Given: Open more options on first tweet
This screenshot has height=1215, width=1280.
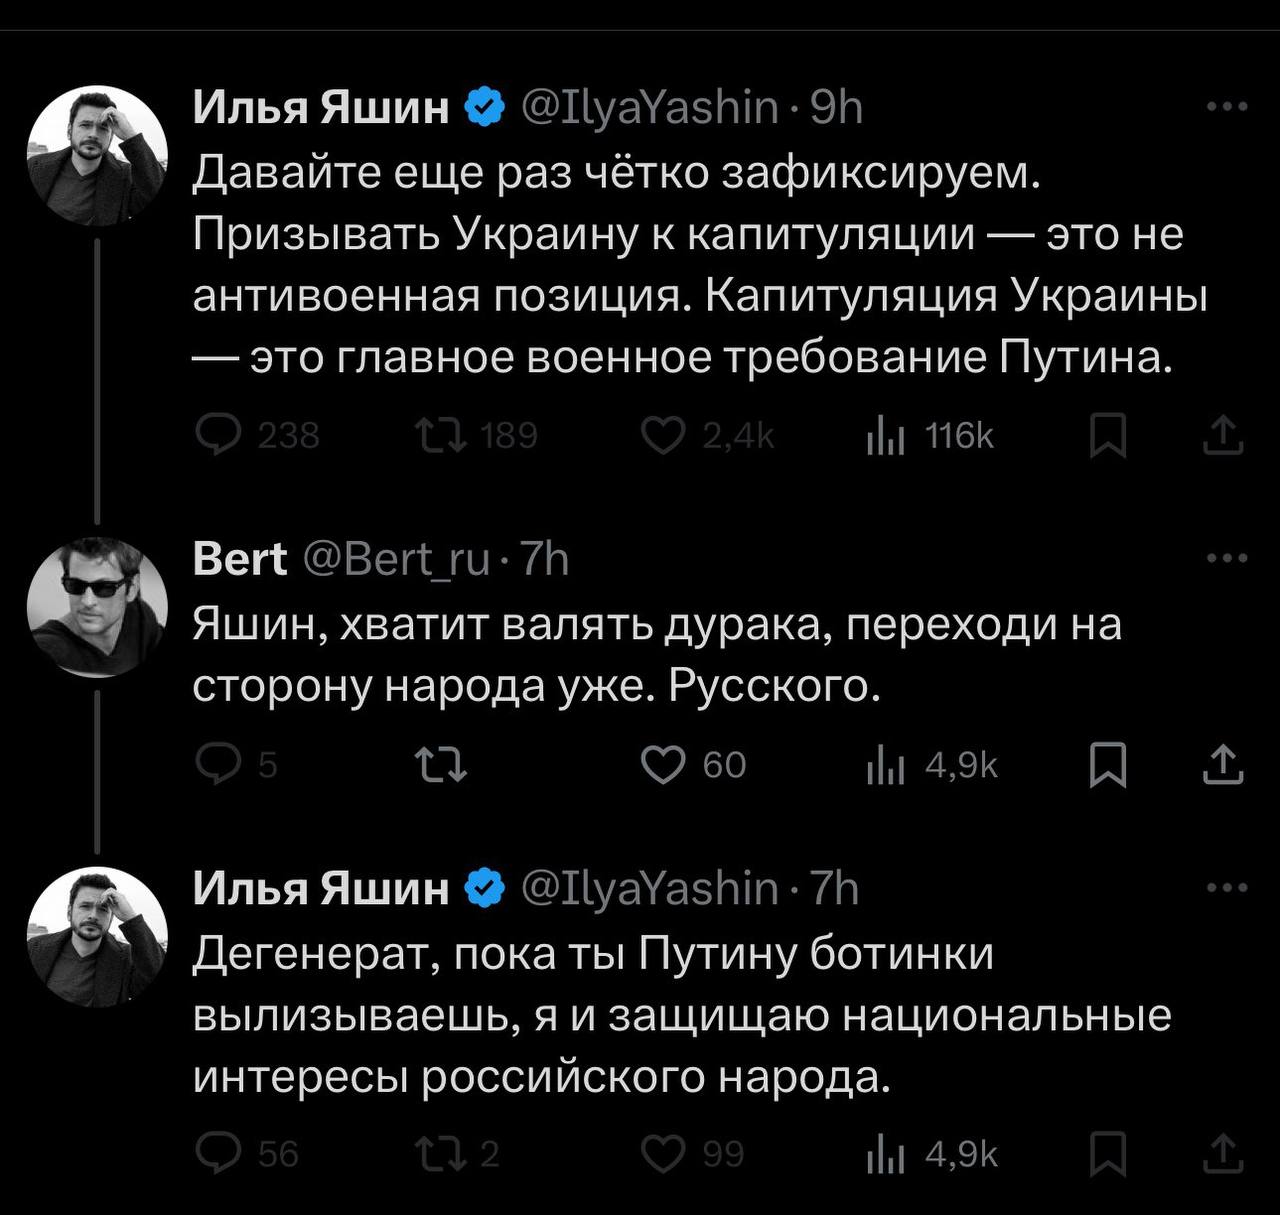Looking at the screenshot, I should pos(1227,107).
